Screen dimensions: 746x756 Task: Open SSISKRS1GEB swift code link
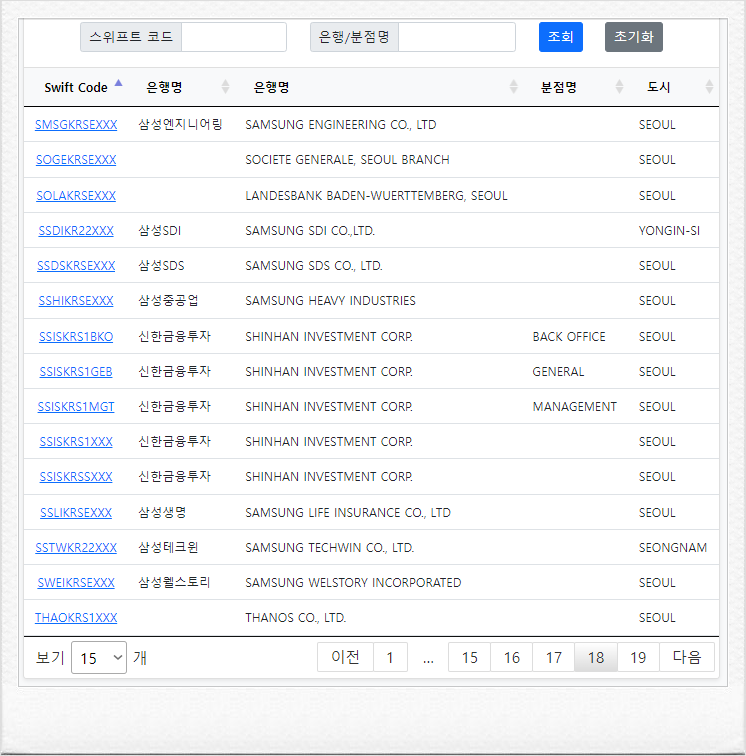tap(76, 372)
